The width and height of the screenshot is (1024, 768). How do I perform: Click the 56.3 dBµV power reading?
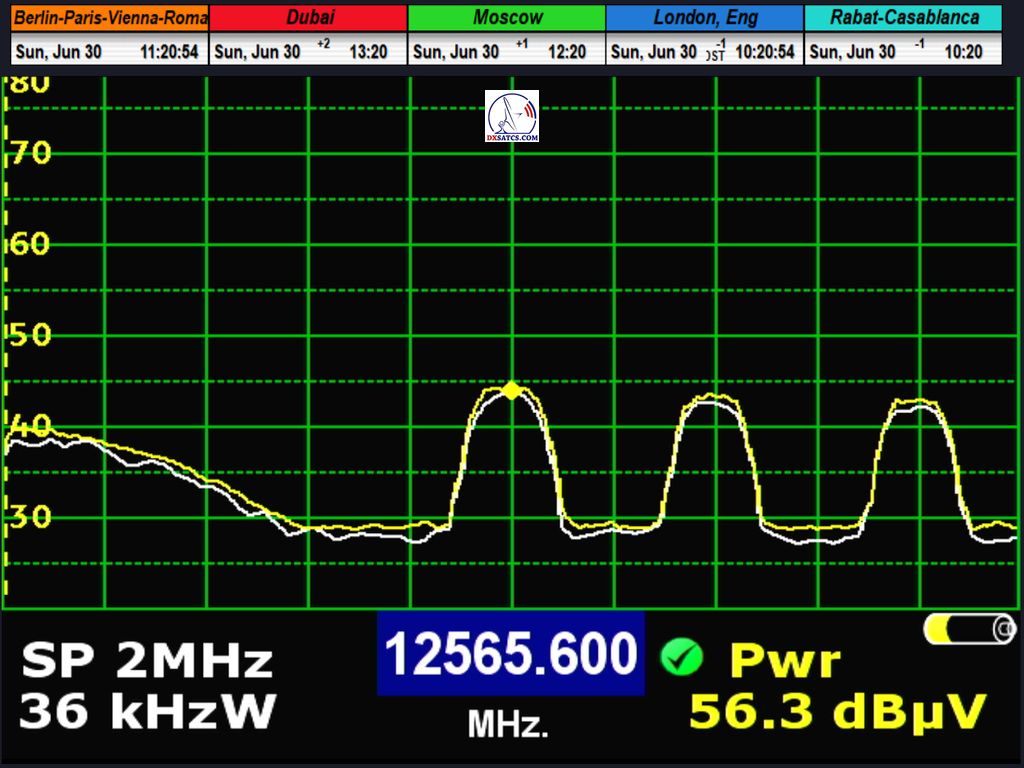[838, 711]
